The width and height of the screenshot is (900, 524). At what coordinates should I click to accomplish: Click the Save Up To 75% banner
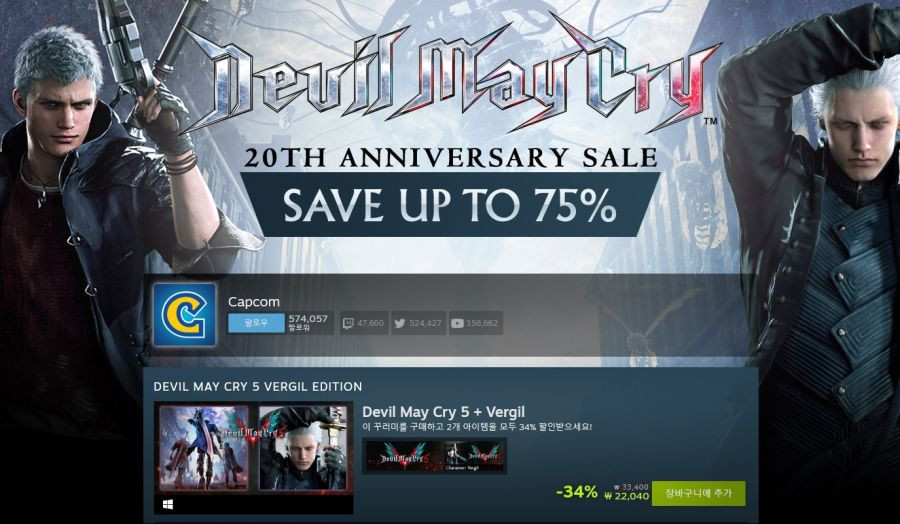(450, 205)
